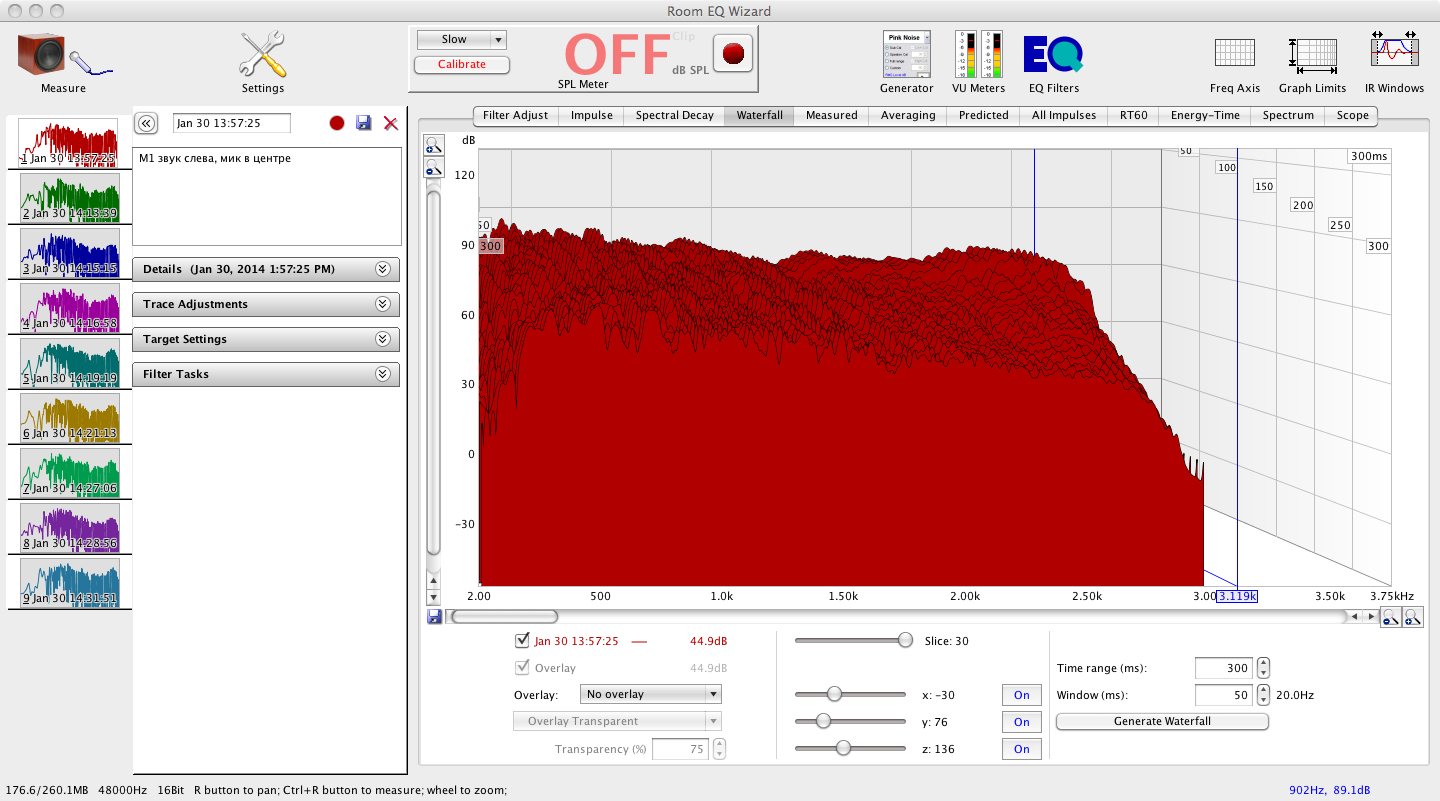Open the No overlay dropdown
Viewport: 1440px width, 801px height.
(650, 694)
